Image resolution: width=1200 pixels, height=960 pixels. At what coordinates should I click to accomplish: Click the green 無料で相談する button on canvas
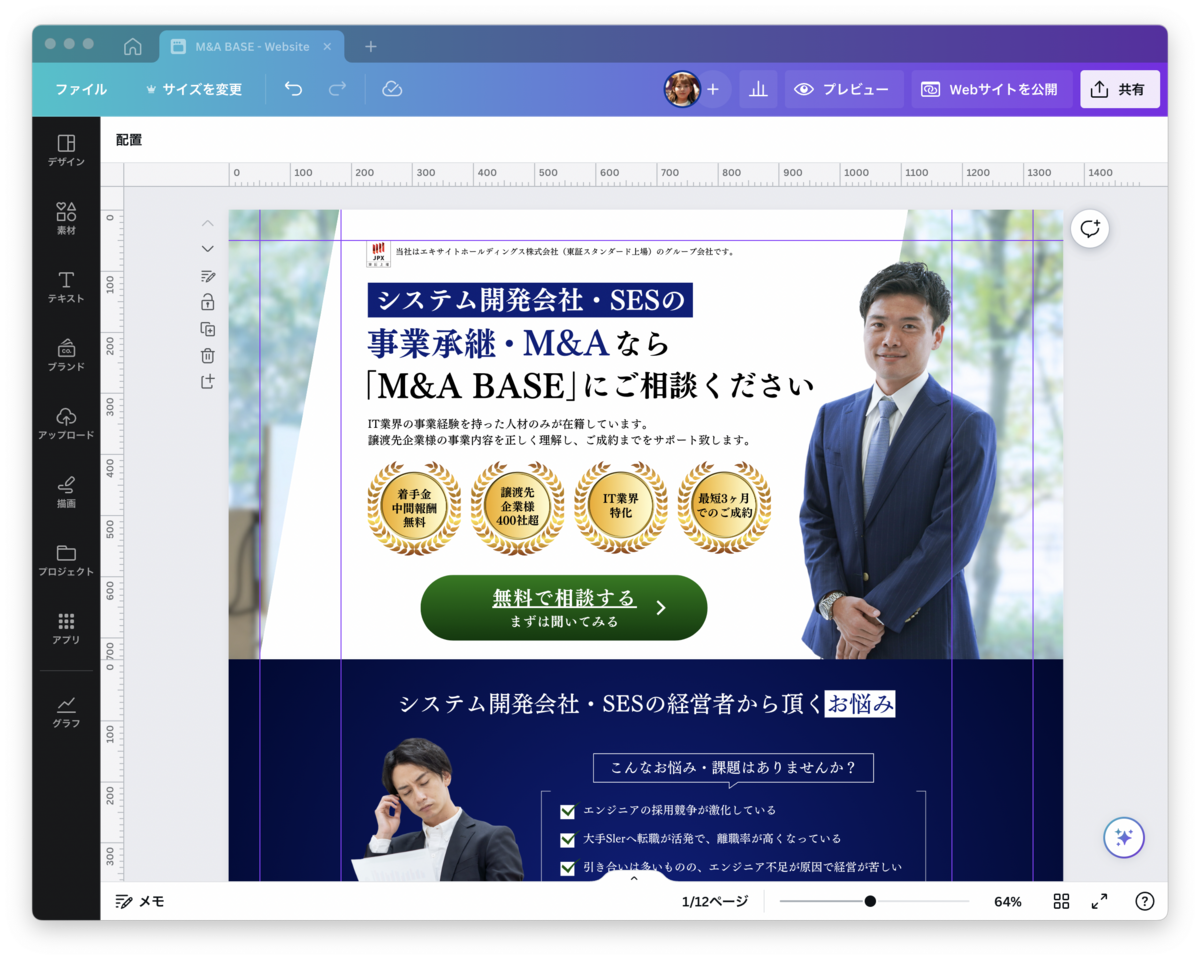click(564, 608)
